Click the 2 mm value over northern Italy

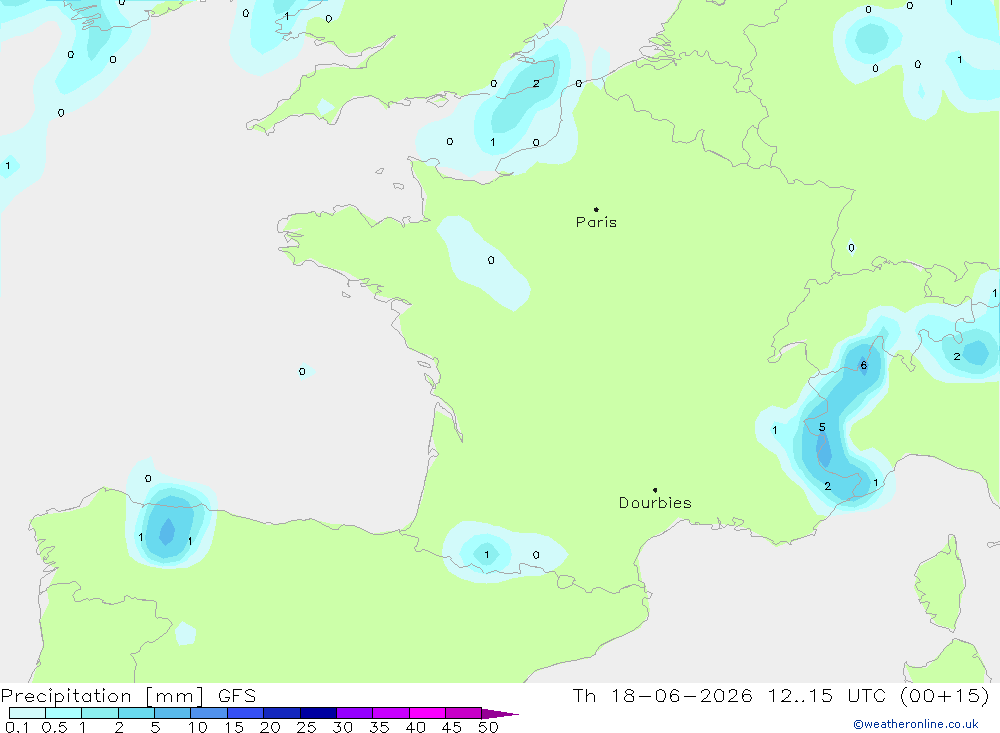[957, 357]
